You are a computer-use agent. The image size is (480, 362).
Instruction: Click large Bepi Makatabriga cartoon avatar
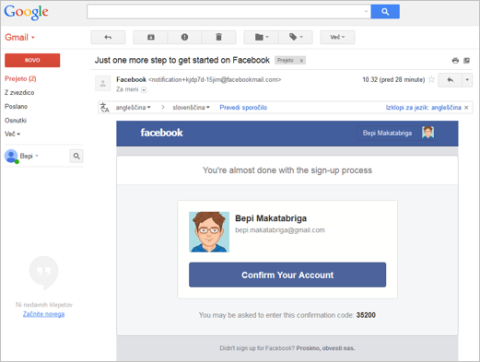[209, 232]
